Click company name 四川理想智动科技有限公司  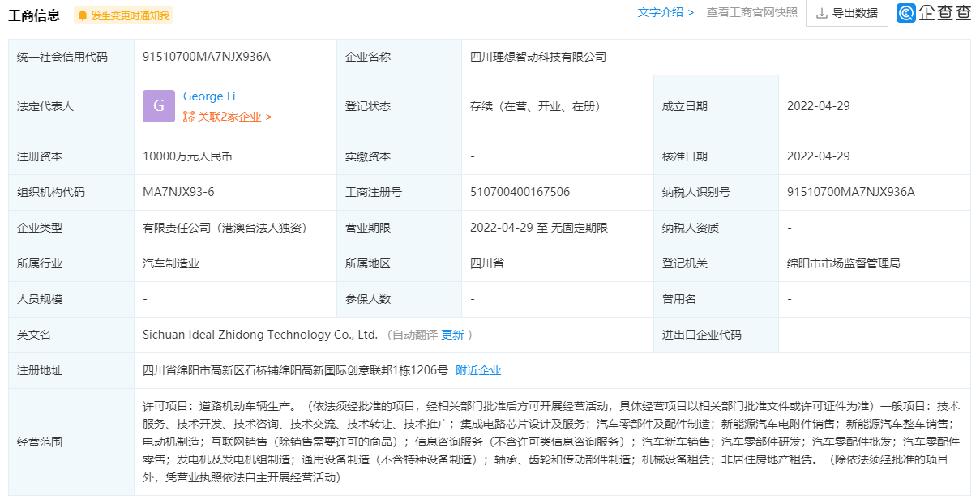tap(538, 57)
